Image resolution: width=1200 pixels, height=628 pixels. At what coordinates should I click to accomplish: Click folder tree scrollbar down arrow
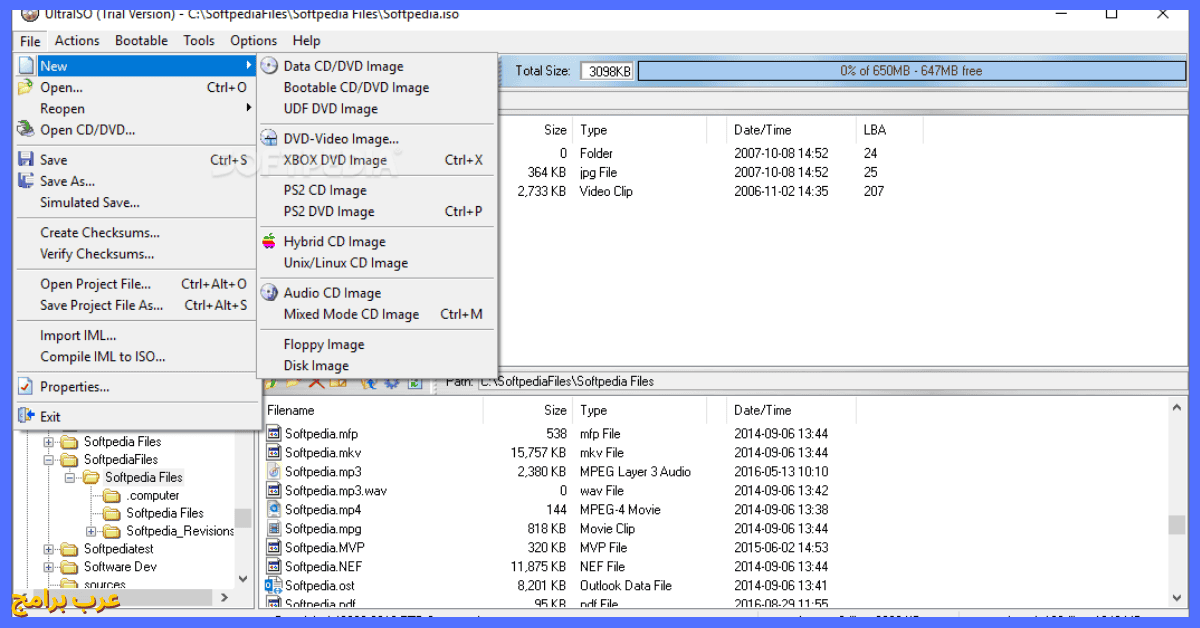(x=243, y=578)
